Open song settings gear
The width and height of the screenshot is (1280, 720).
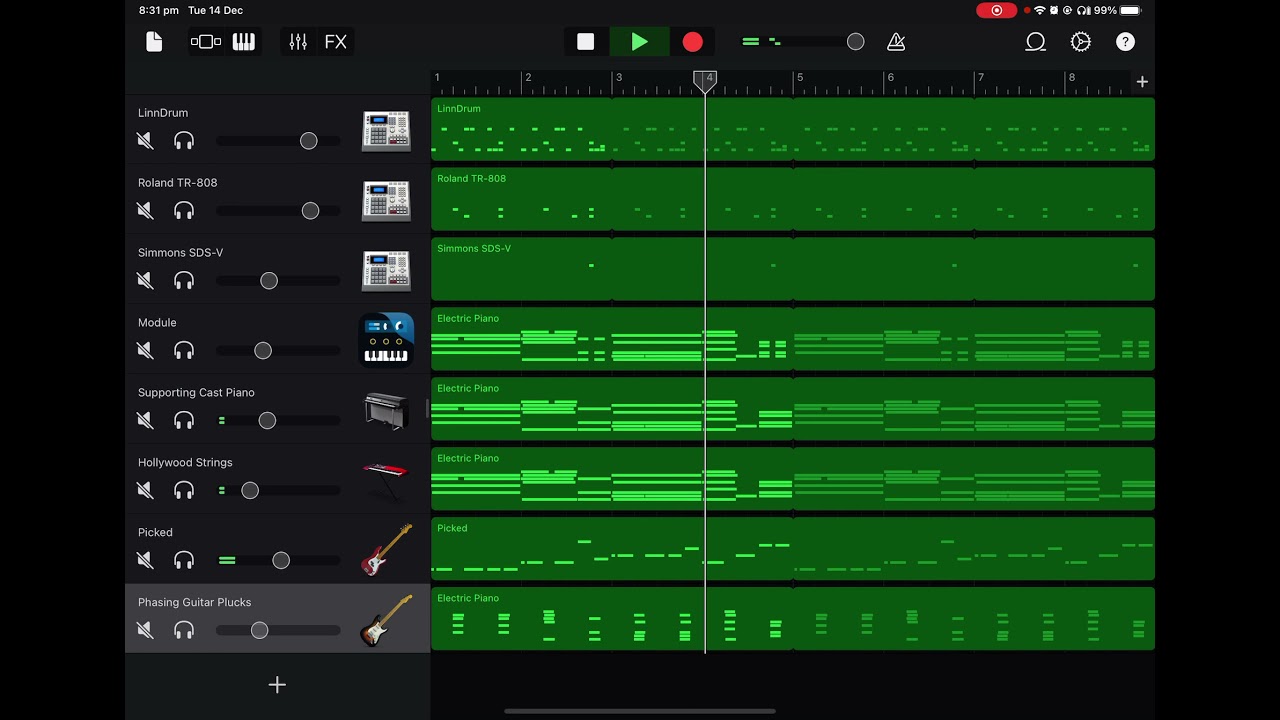click(1081, 42)
